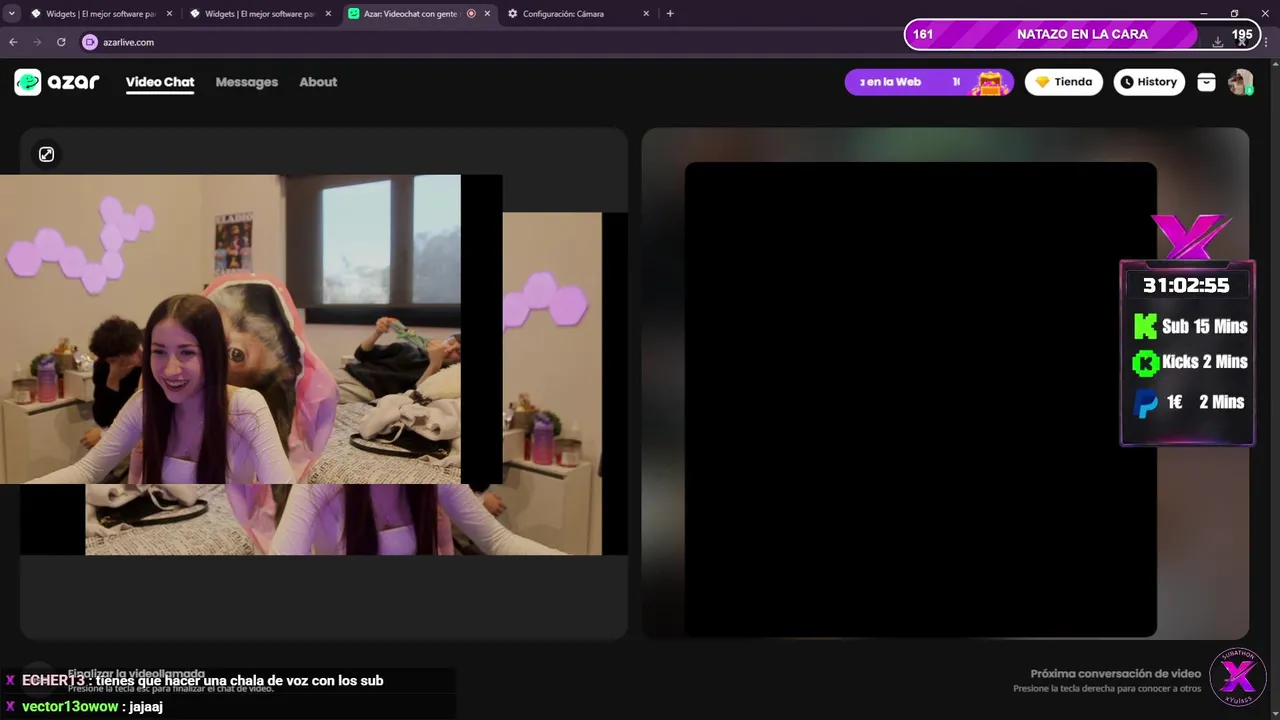Expand the local video with the resize icon

pyautogui.click(x=46, y=154)
